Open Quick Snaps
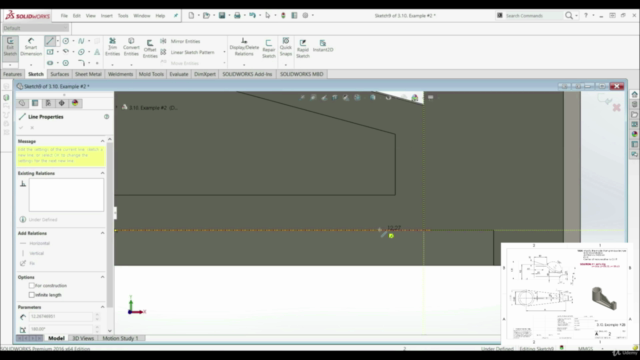 pos(286,47)
